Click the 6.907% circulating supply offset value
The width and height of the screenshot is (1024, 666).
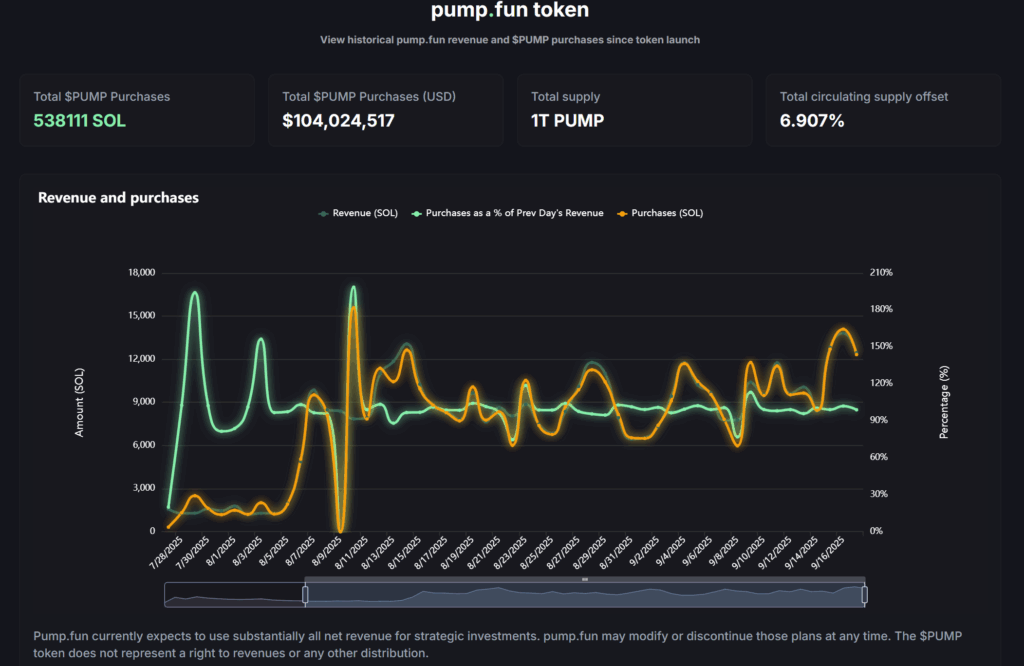point(812,121)
